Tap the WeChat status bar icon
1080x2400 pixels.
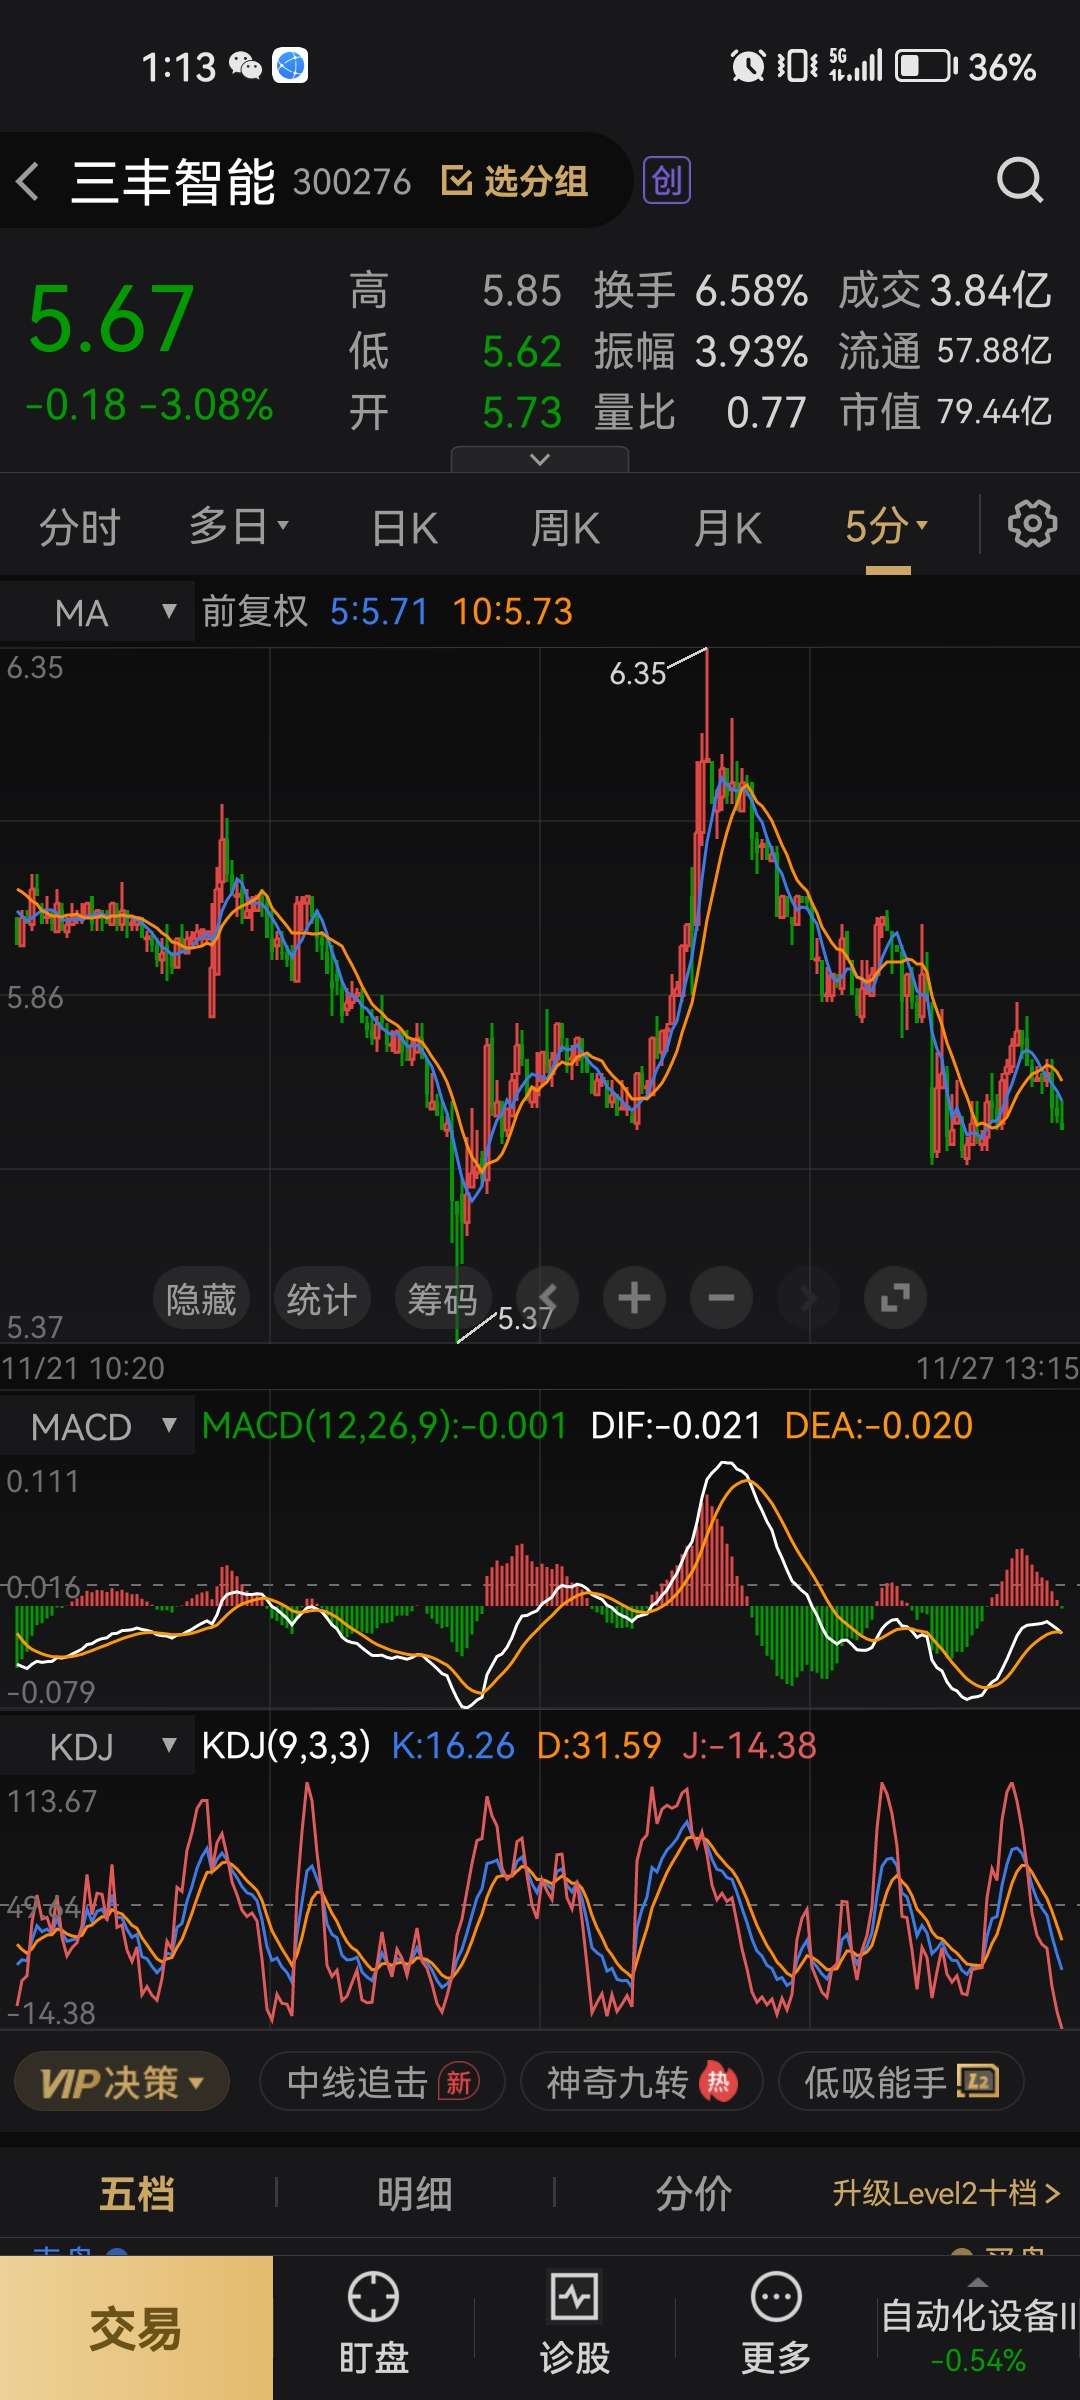(x=245, y=66)
